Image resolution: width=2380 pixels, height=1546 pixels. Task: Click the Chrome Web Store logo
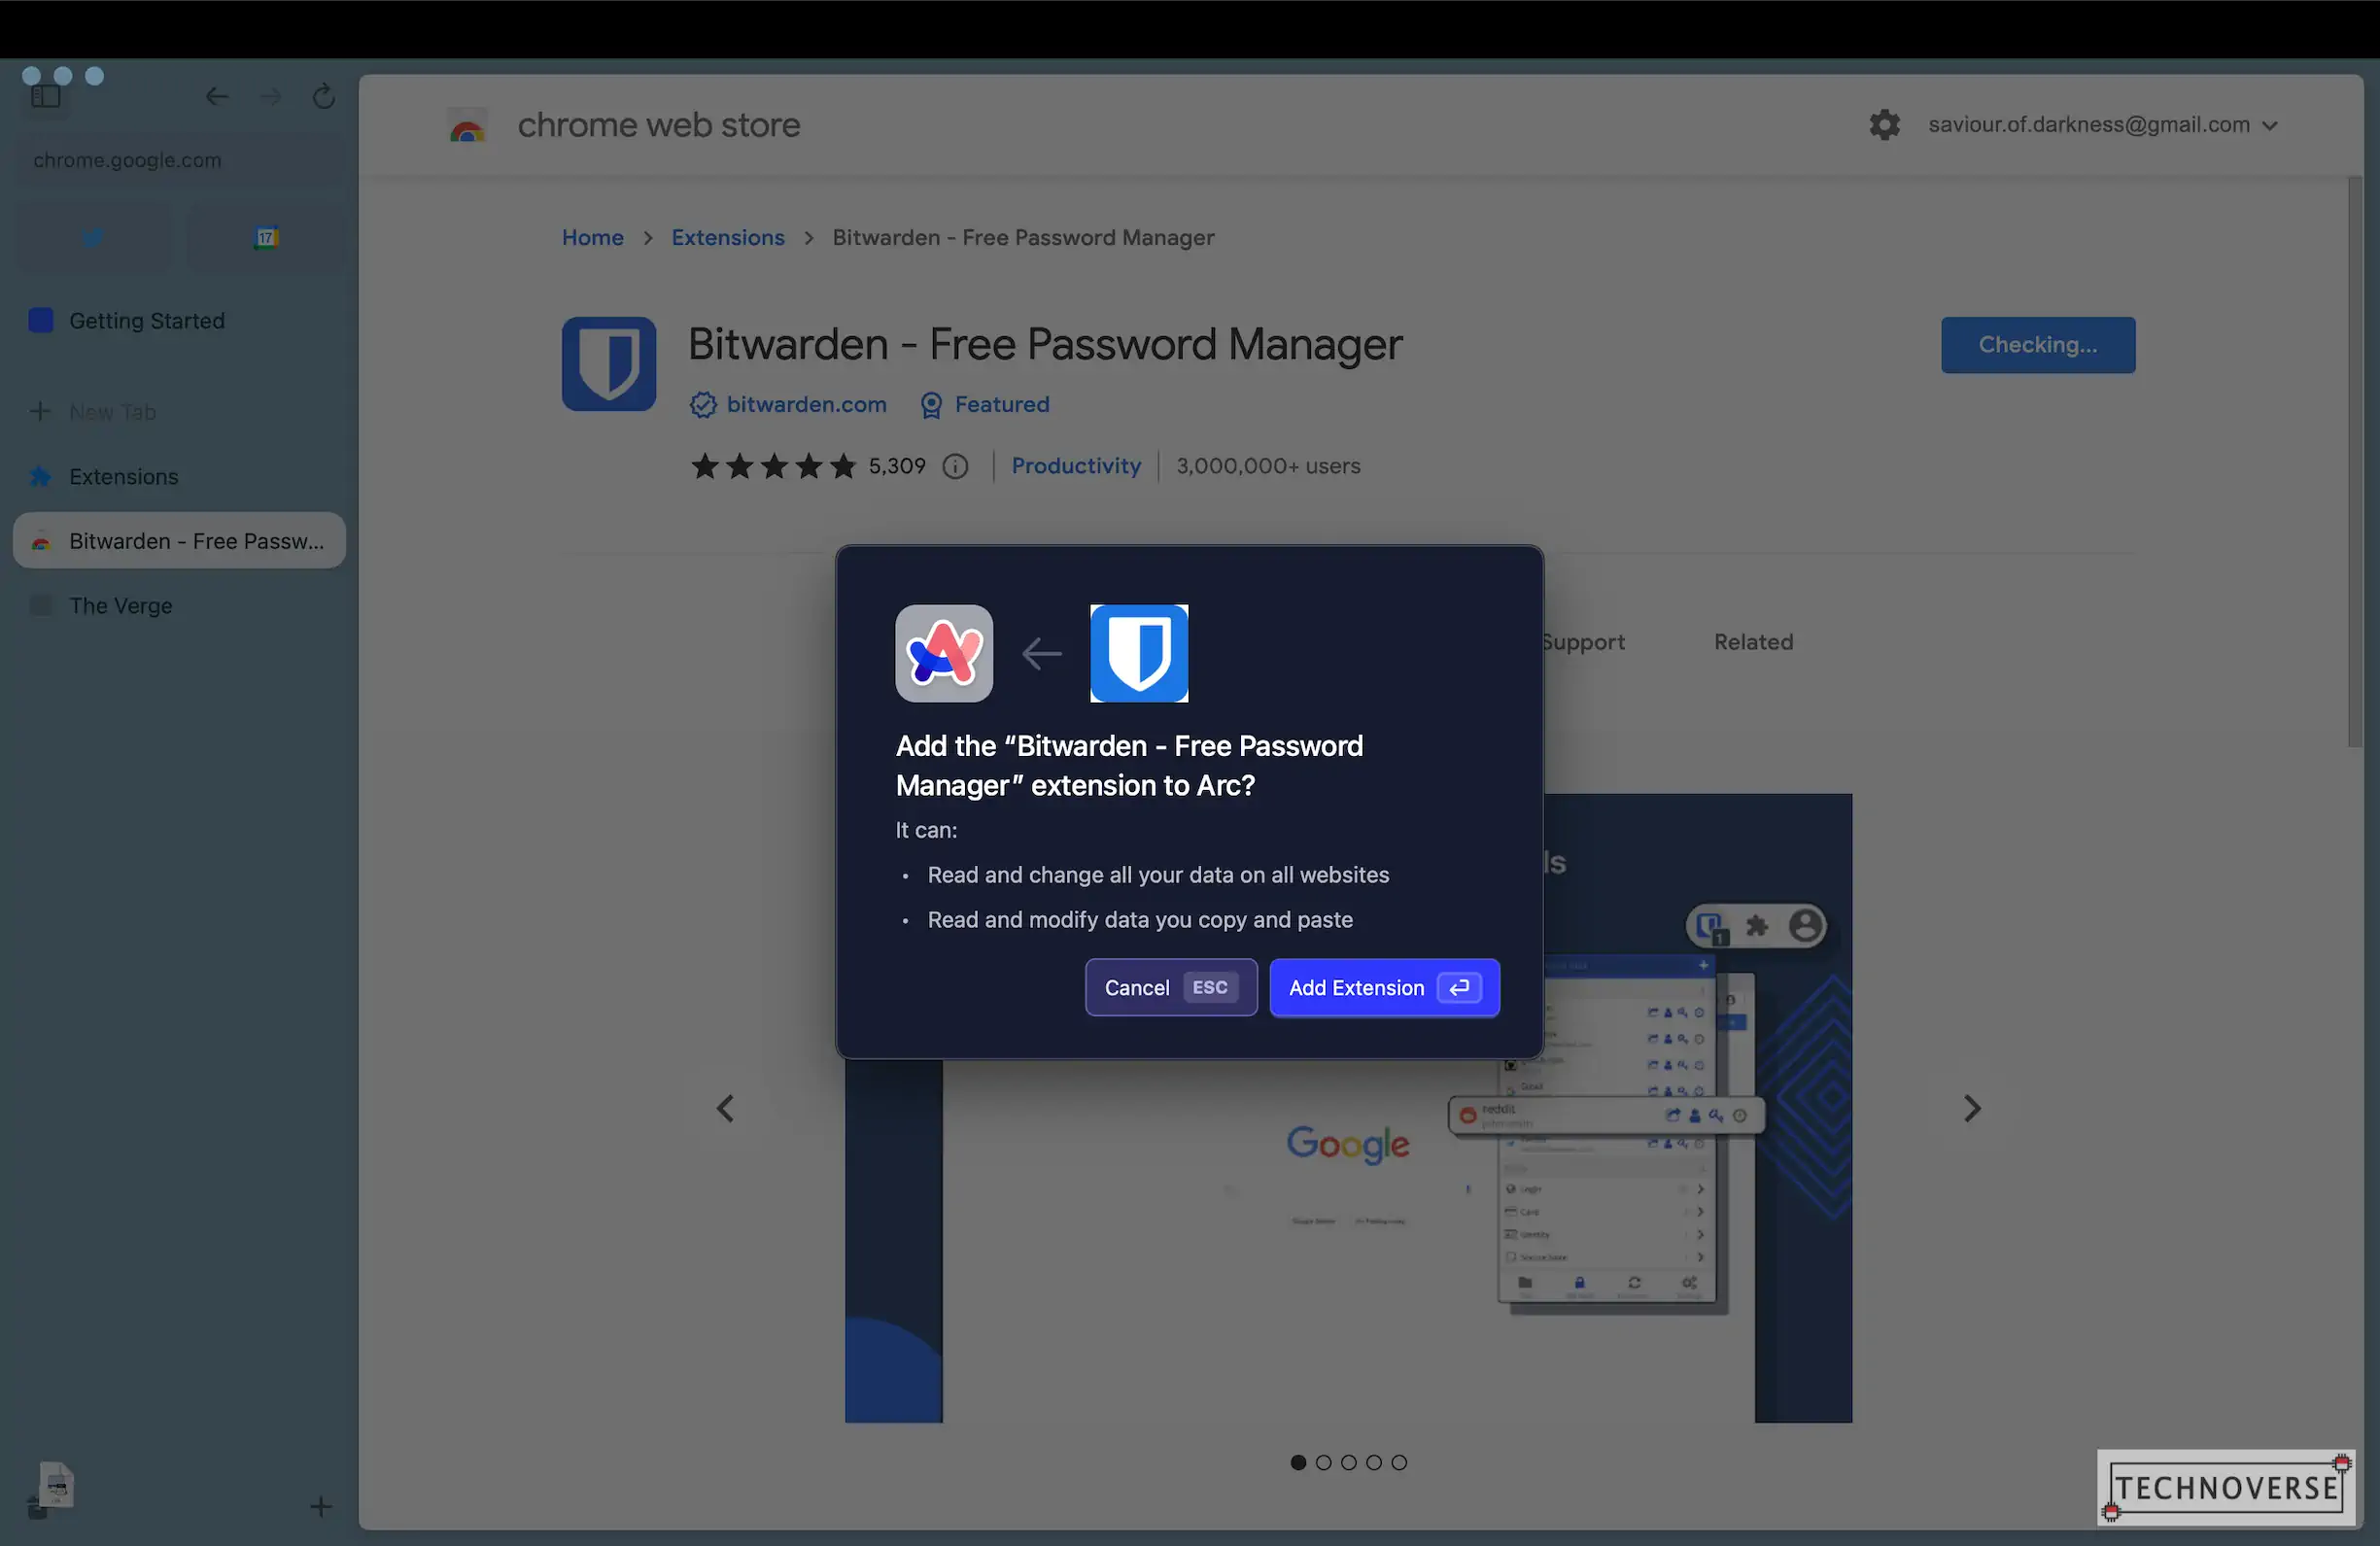click(x=467, y=125)
